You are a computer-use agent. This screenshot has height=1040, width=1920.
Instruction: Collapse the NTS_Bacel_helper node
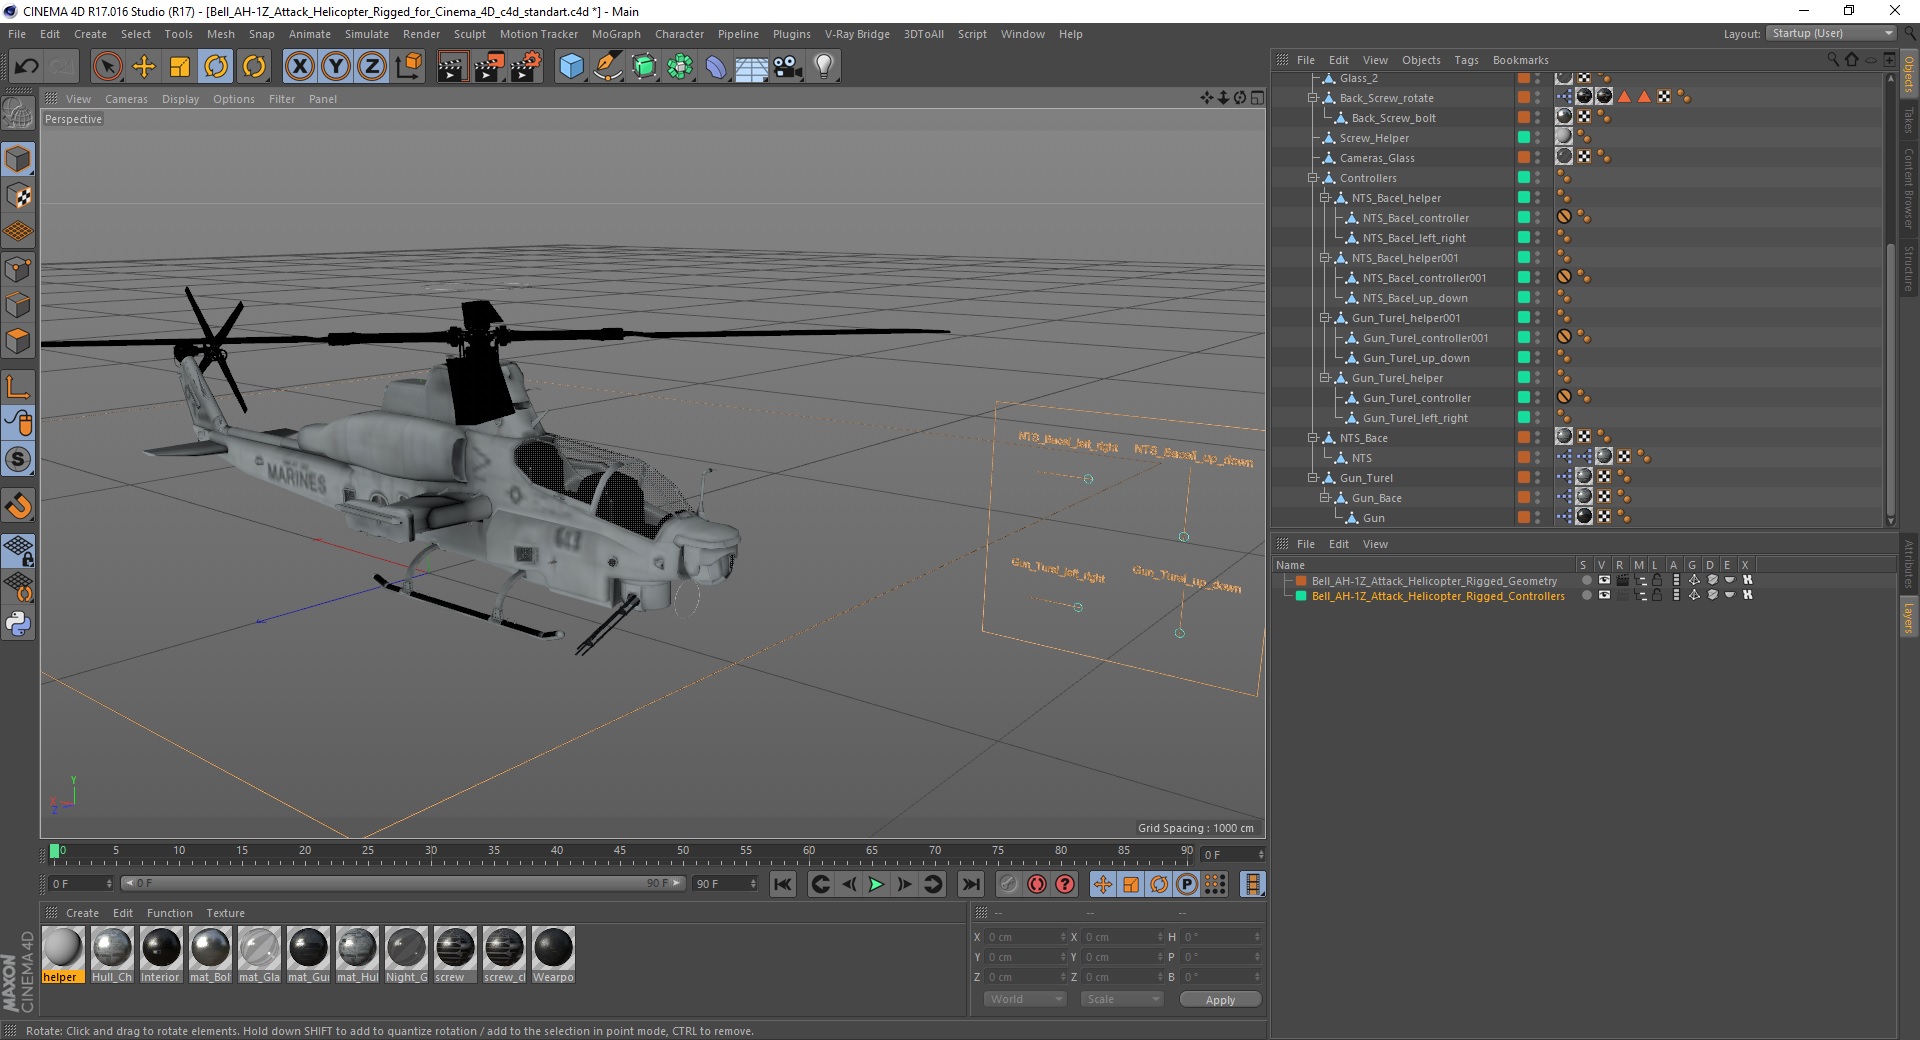click(x=1325, y=198)
